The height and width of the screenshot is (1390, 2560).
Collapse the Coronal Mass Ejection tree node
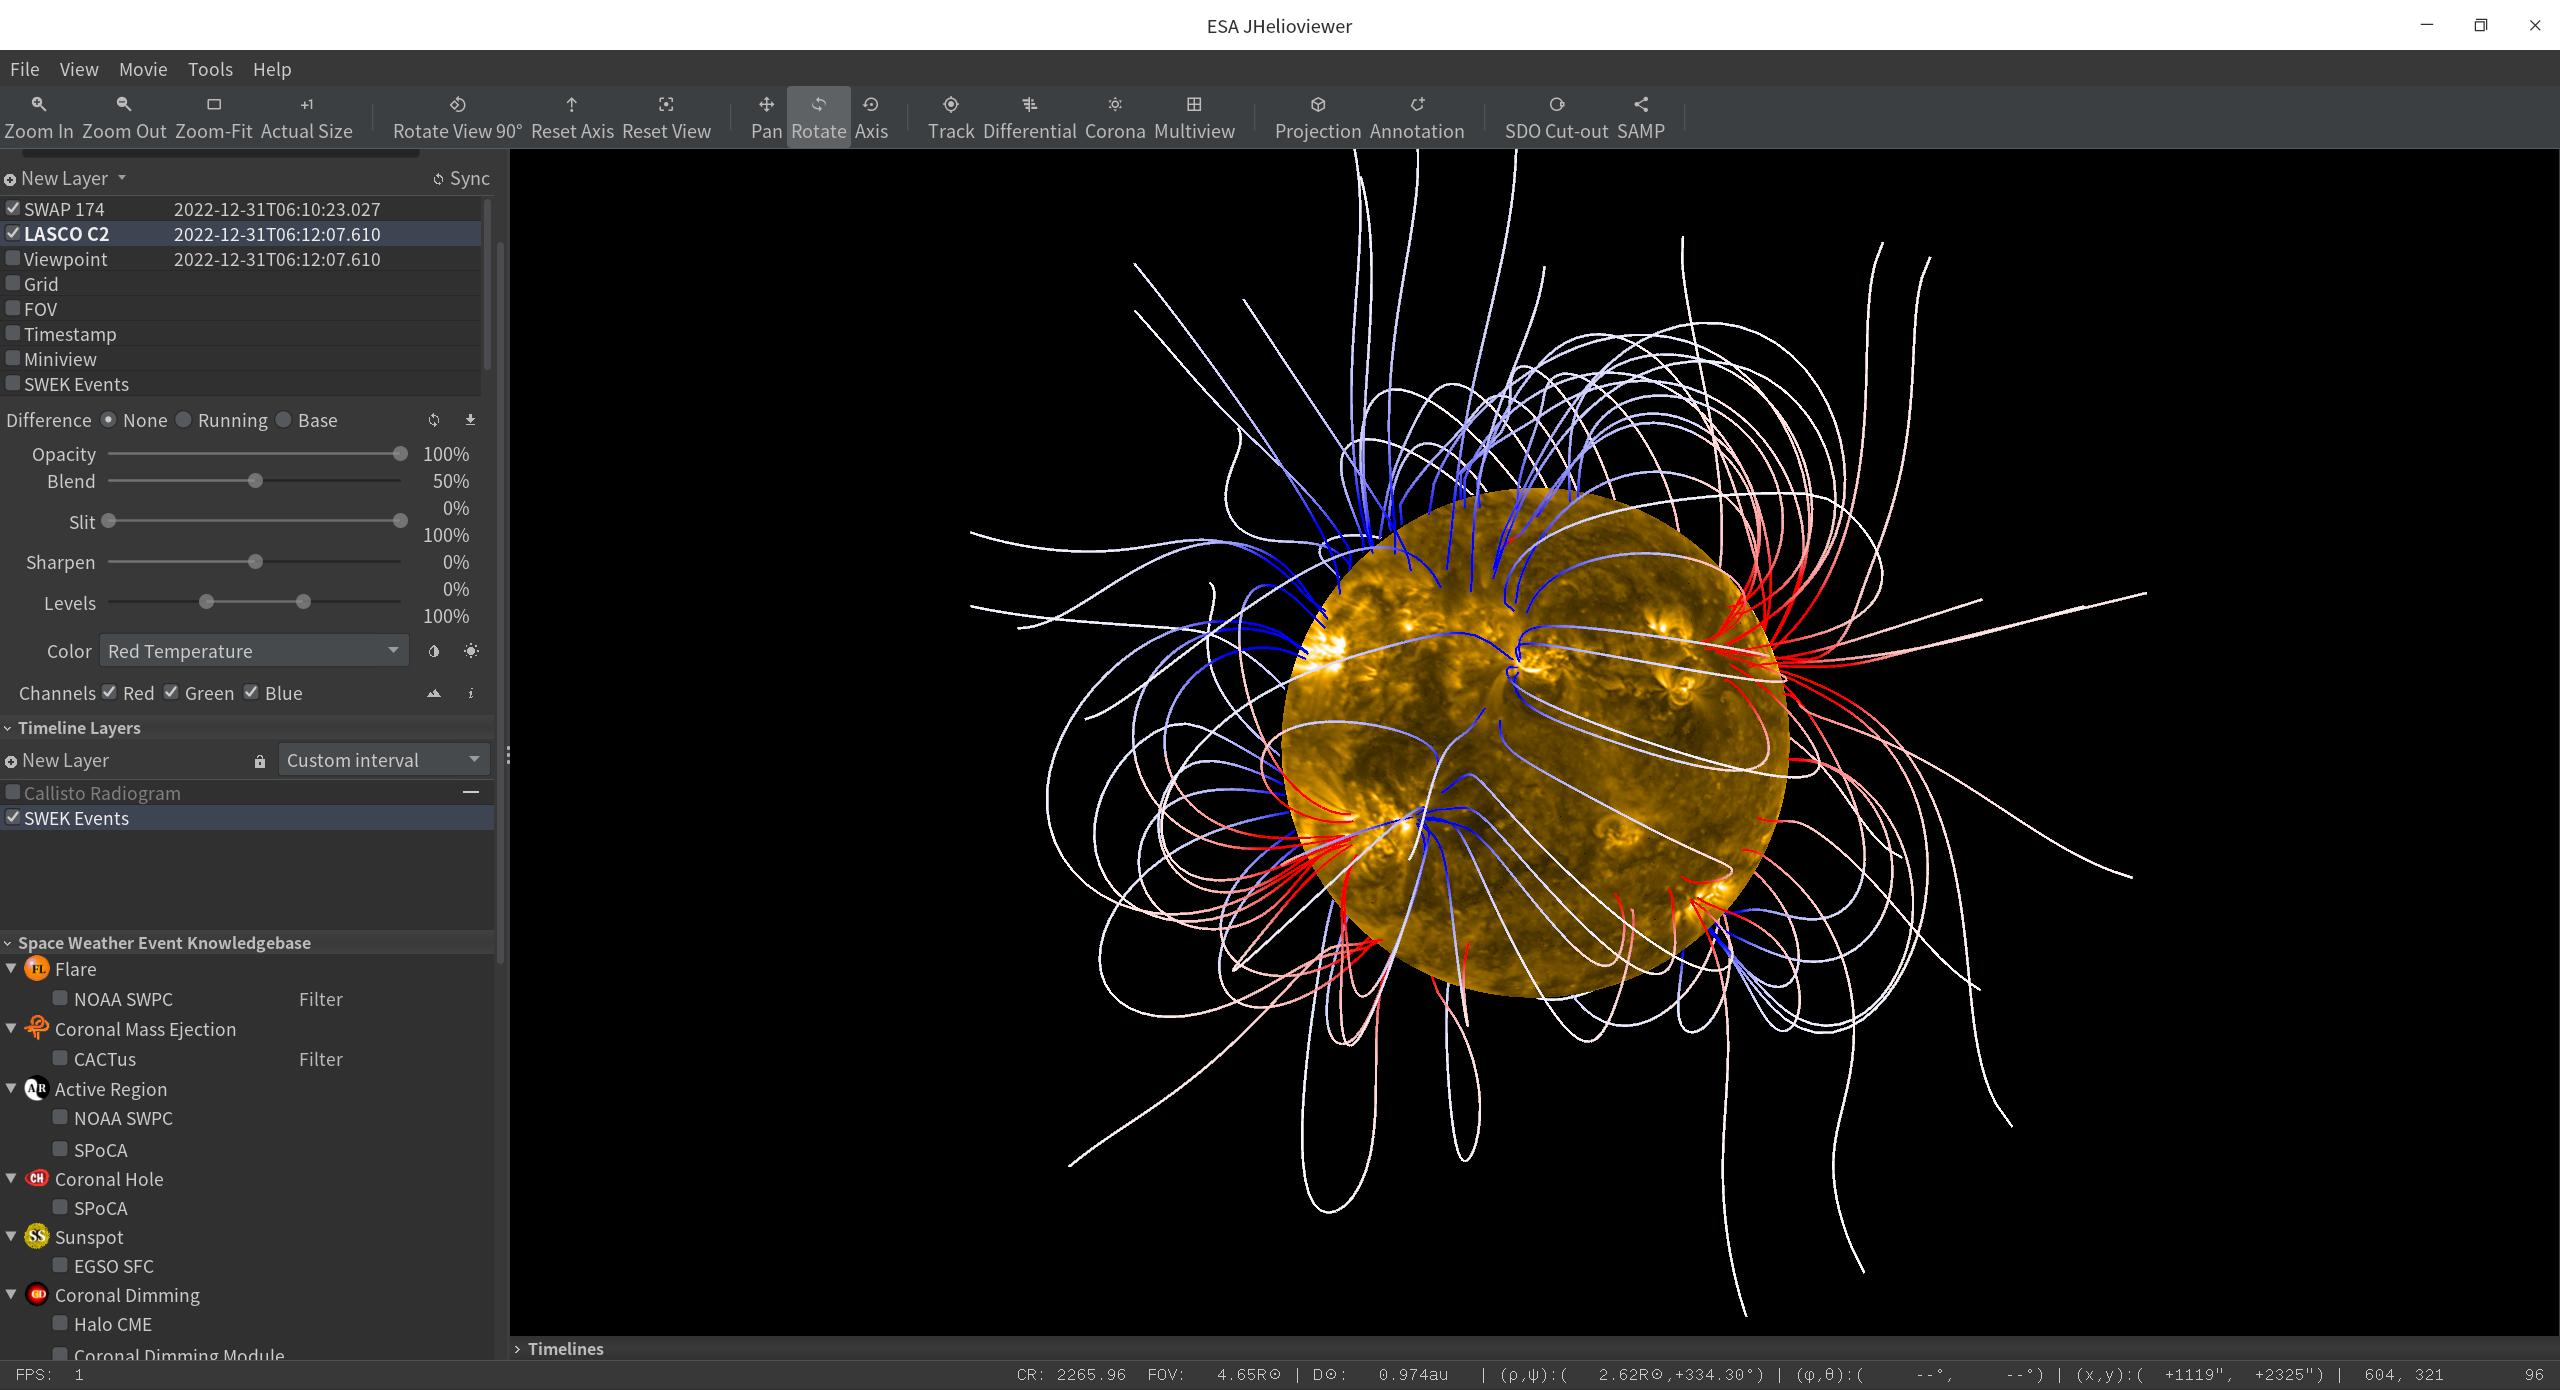click(x=11, y=1029)
